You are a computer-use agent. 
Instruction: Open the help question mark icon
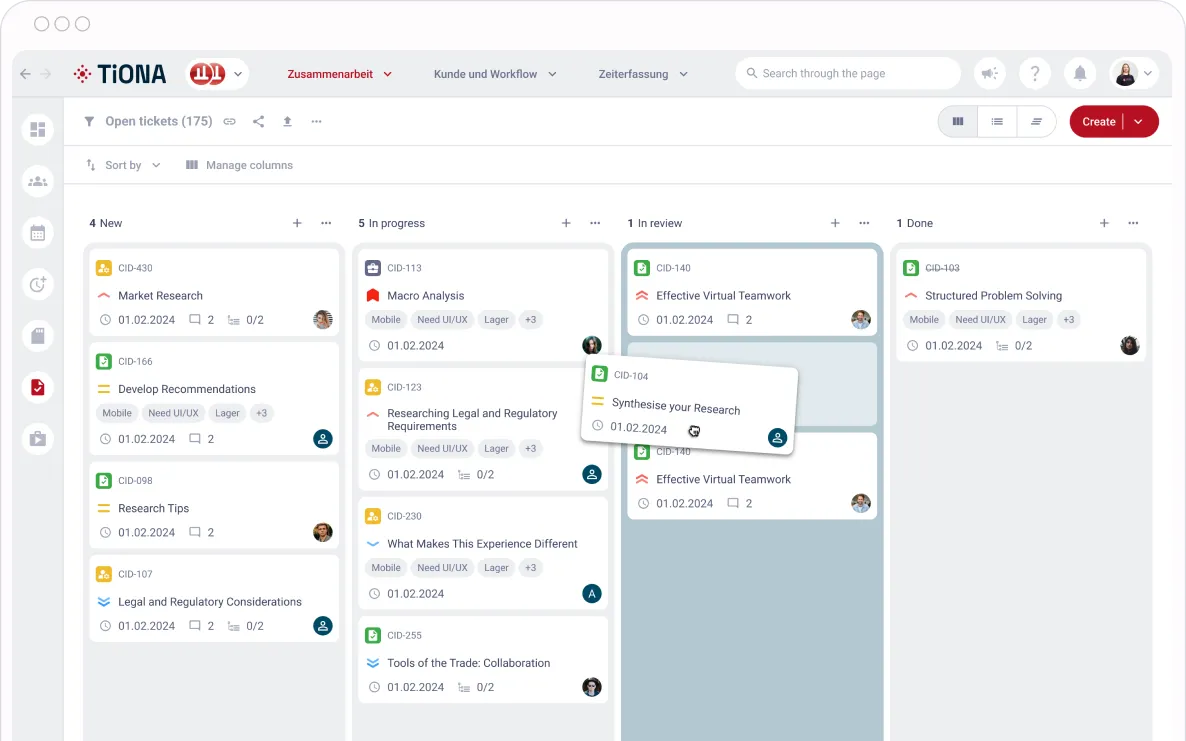pos(1035,74)
